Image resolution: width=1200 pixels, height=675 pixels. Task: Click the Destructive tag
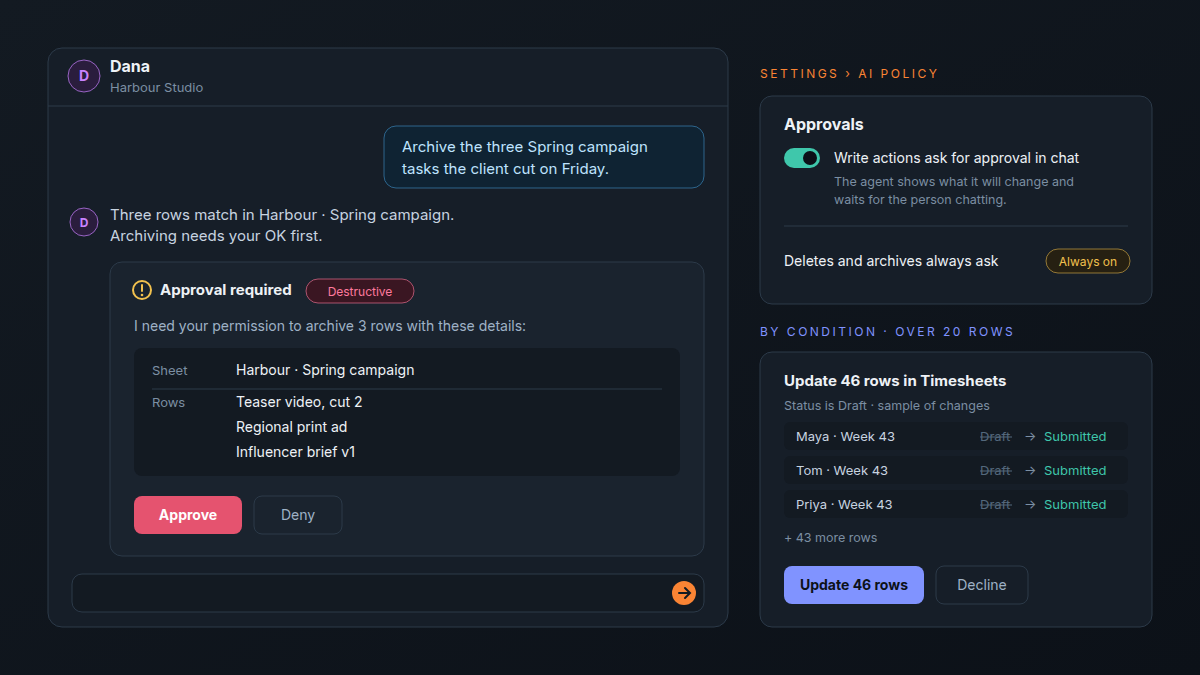360,291
